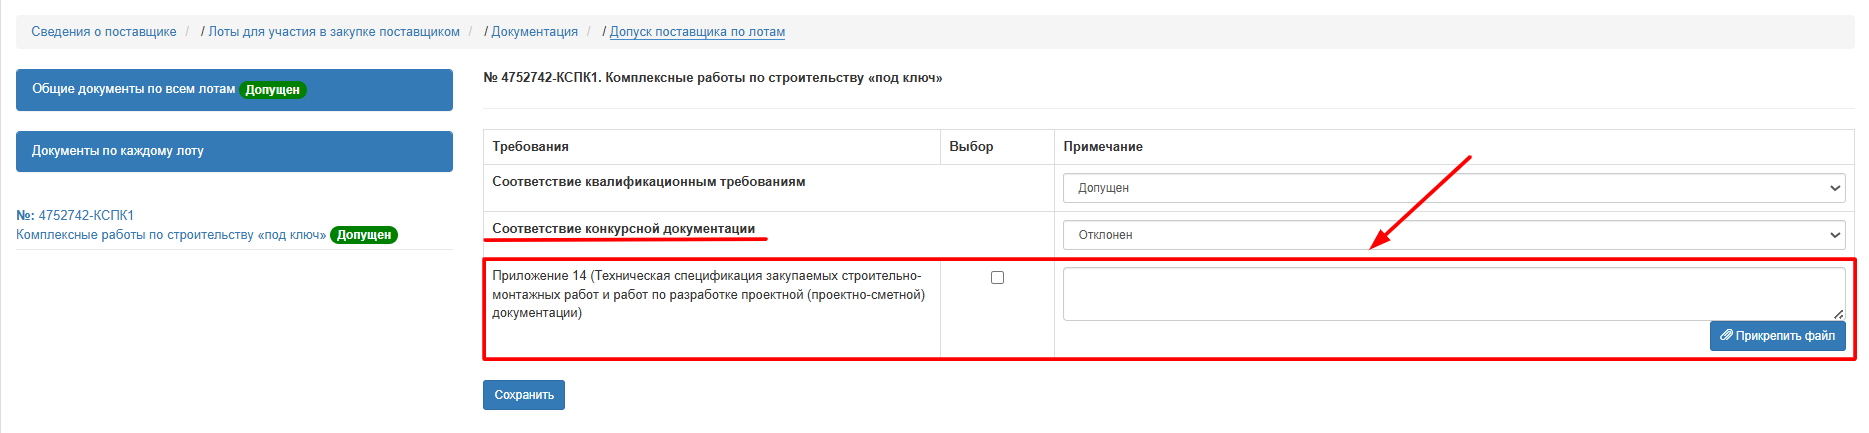Image resolution: width=1869 pixels, height=433 pixels.
Task: Tick the Приложение 14 checkbox
Action: tap(997, 278)
